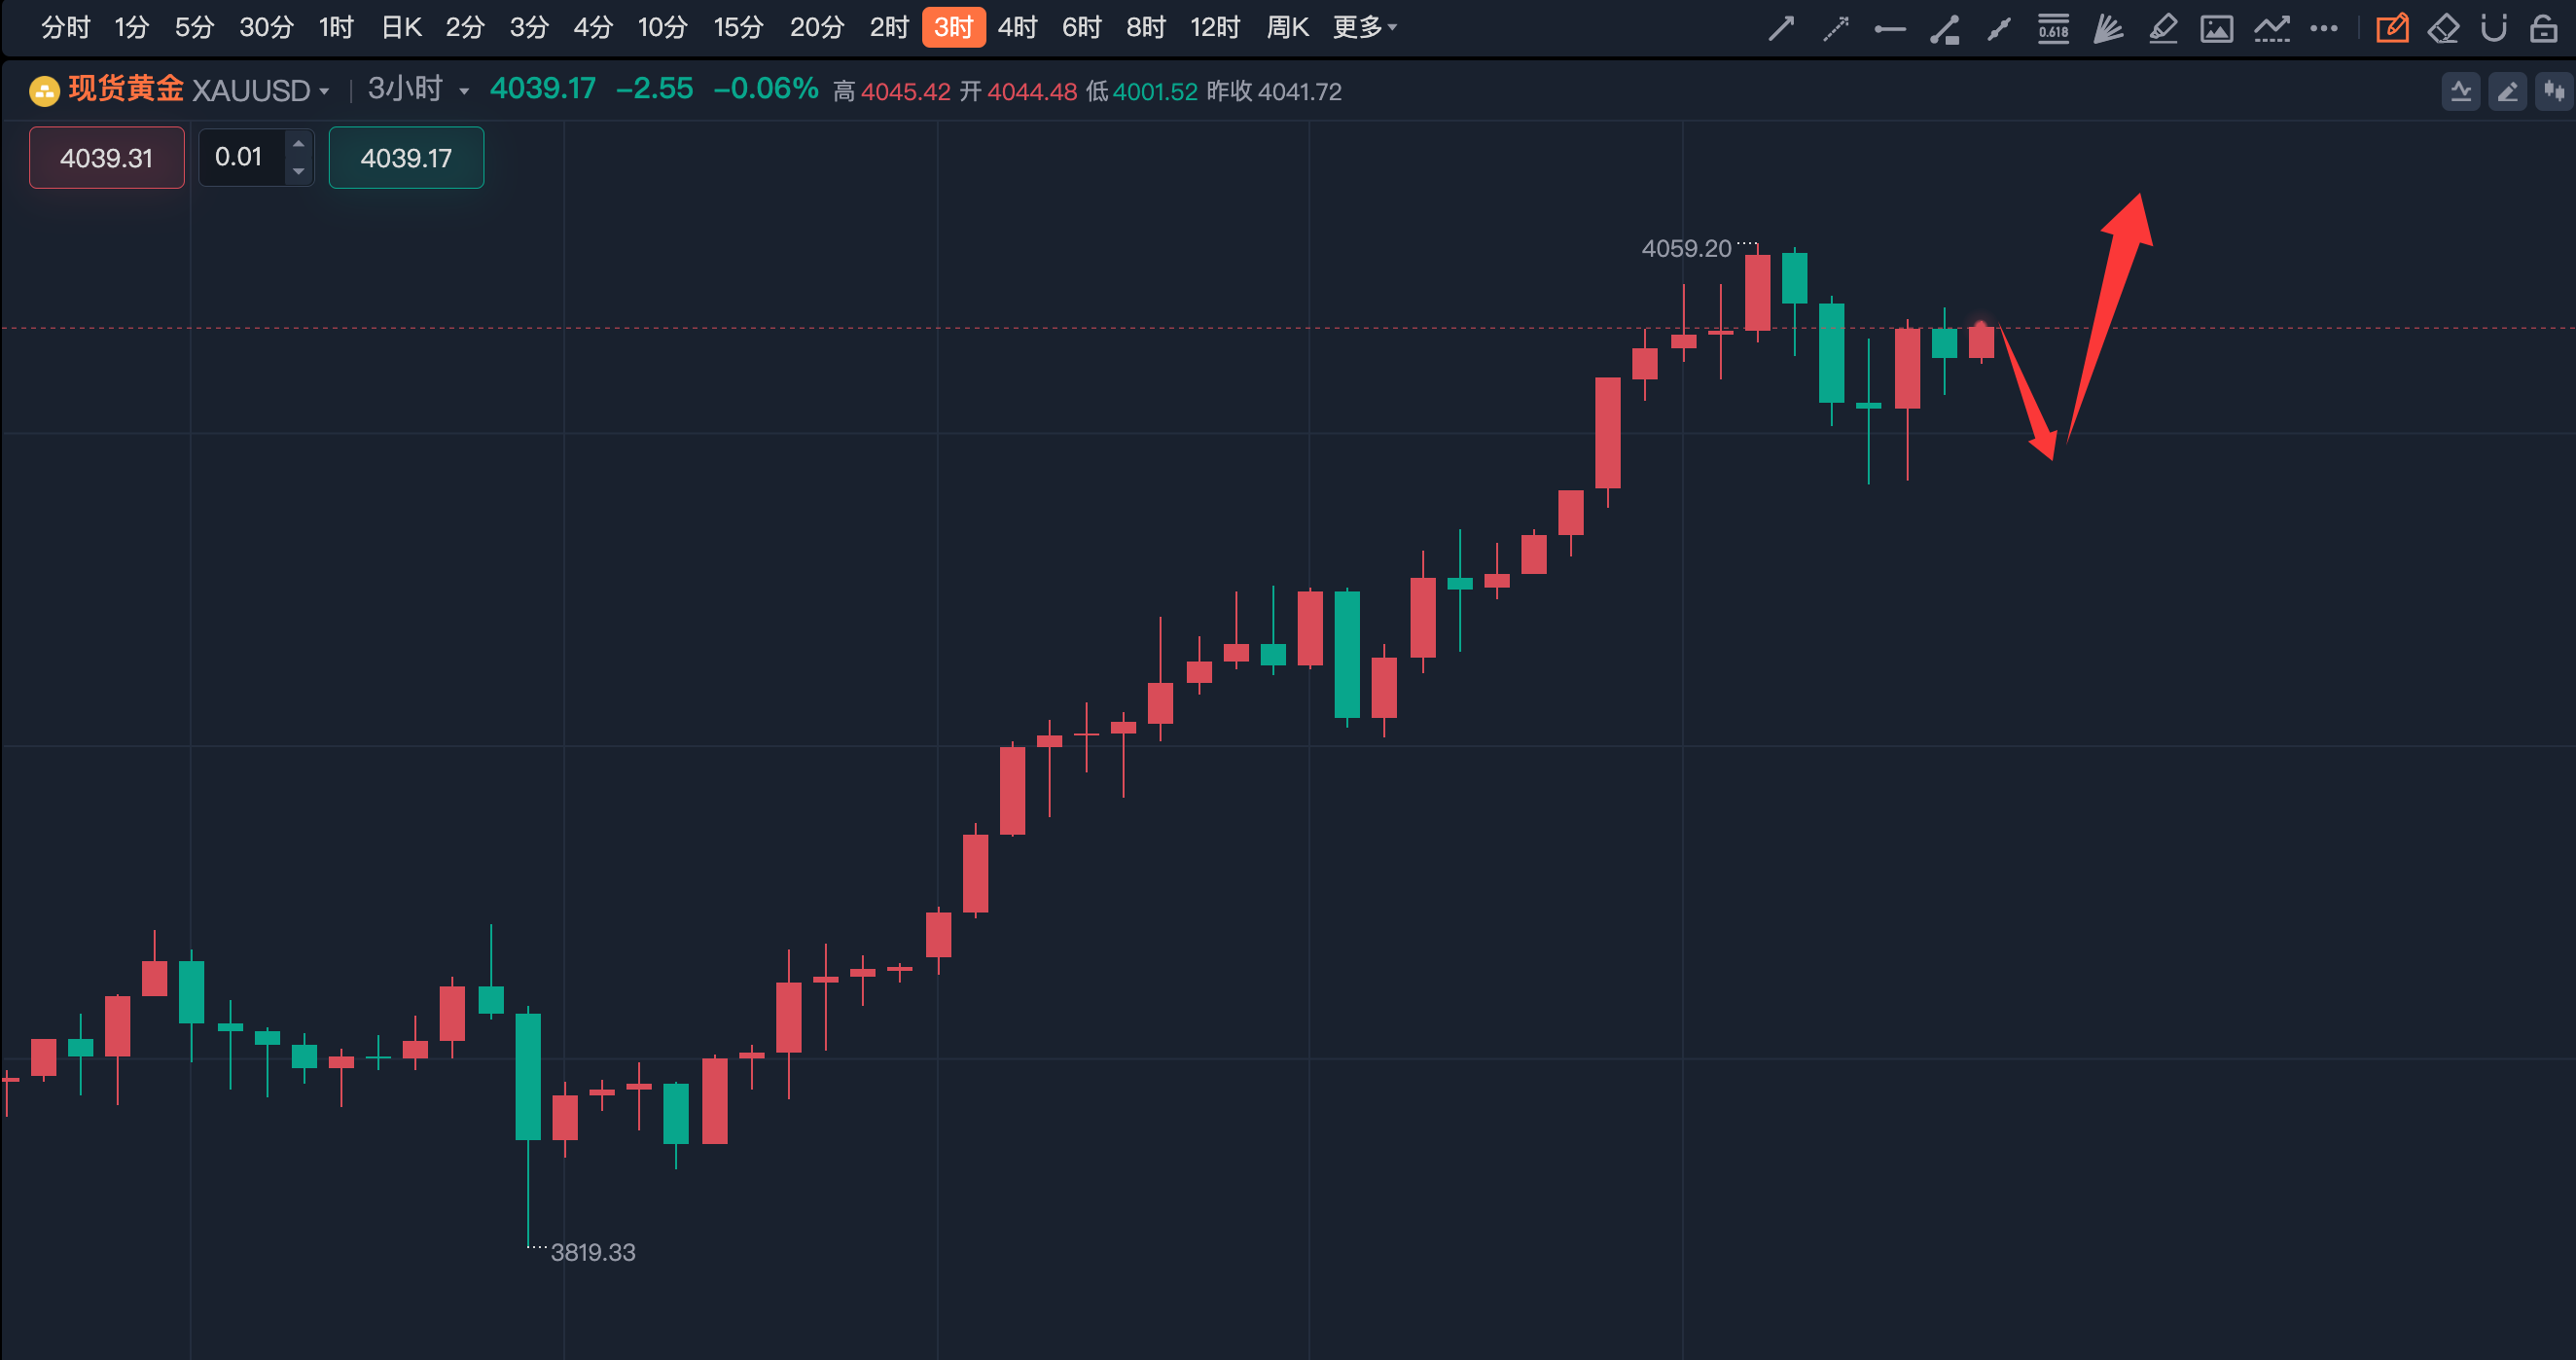Open more drawing tools ellipsis
The width and height of the screenshot is (2576, 1360).
(x=2324, y=28)
